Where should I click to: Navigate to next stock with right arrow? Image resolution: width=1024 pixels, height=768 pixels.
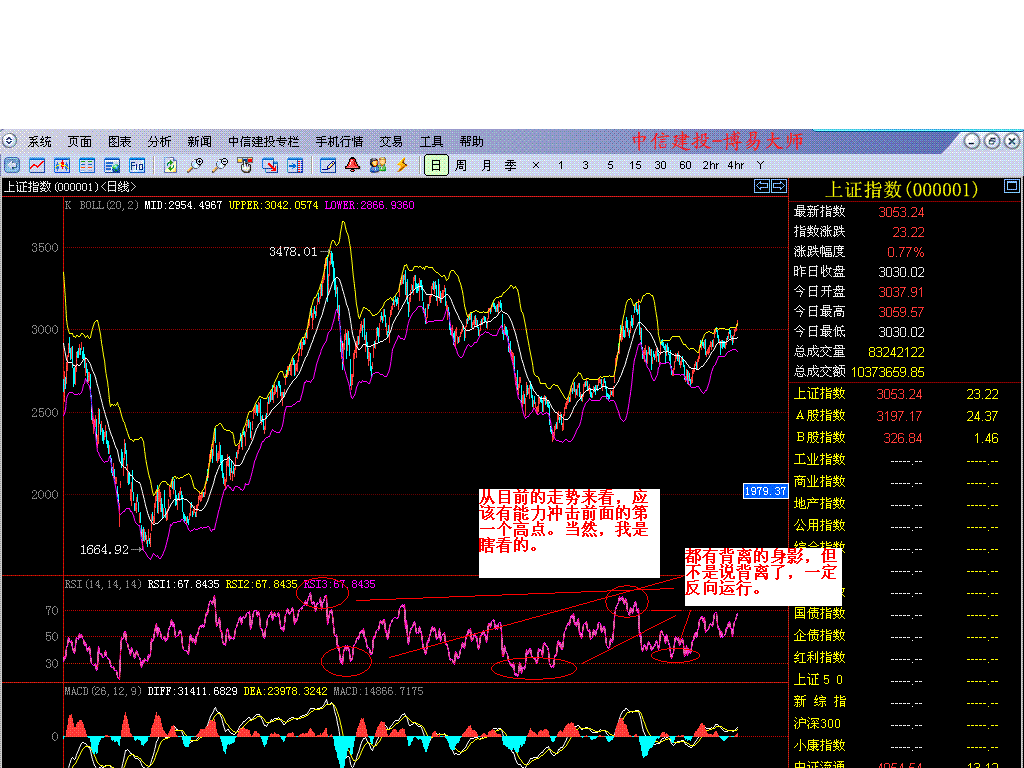(x=778, y=186)
